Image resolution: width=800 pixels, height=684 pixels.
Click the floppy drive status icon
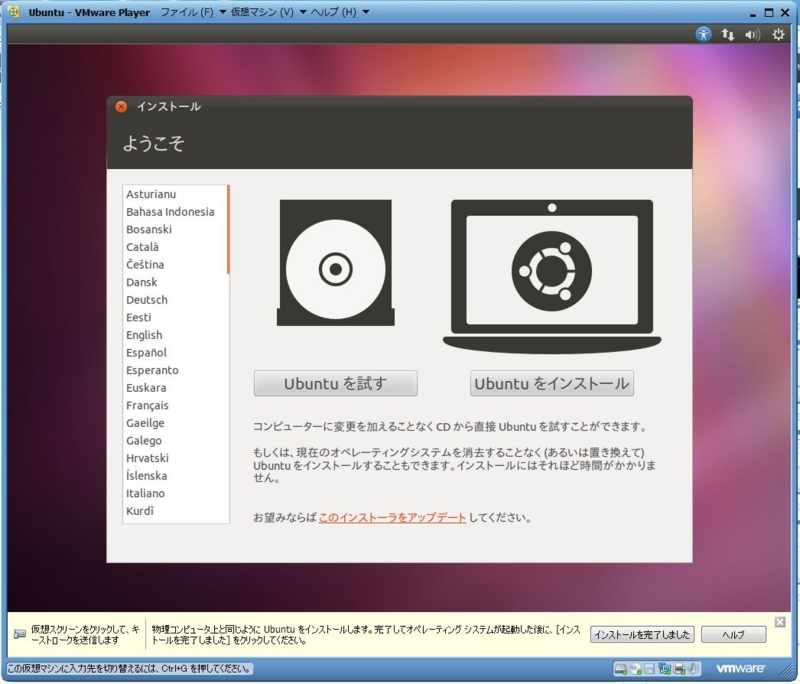648,668
